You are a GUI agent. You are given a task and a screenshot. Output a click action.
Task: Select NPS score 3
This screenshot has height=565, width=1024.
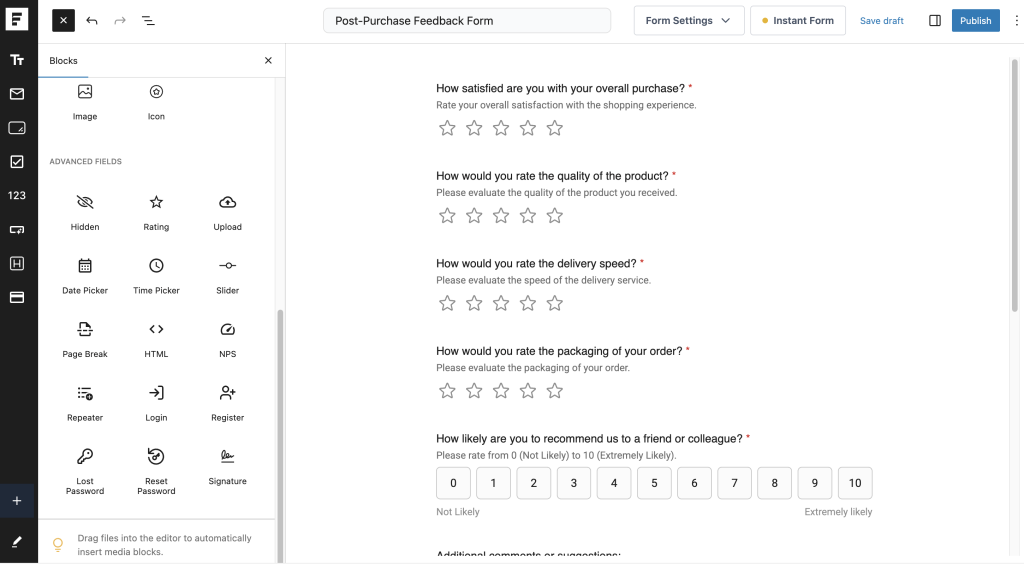click(574, 483)
